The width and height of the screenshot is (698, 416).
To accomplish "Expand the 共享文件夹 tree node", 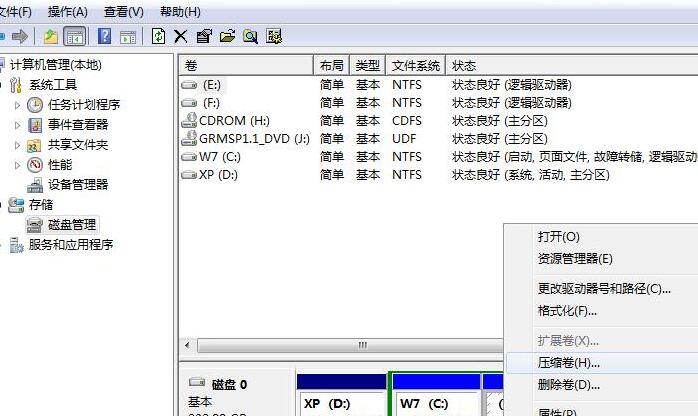I will click(17, 145).
